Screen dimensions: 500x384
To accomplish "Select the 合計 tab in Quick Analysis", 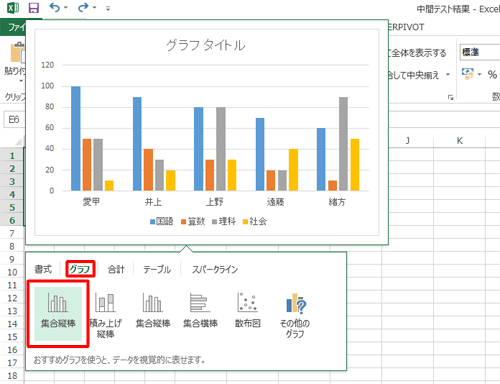I will pos(116,269).
